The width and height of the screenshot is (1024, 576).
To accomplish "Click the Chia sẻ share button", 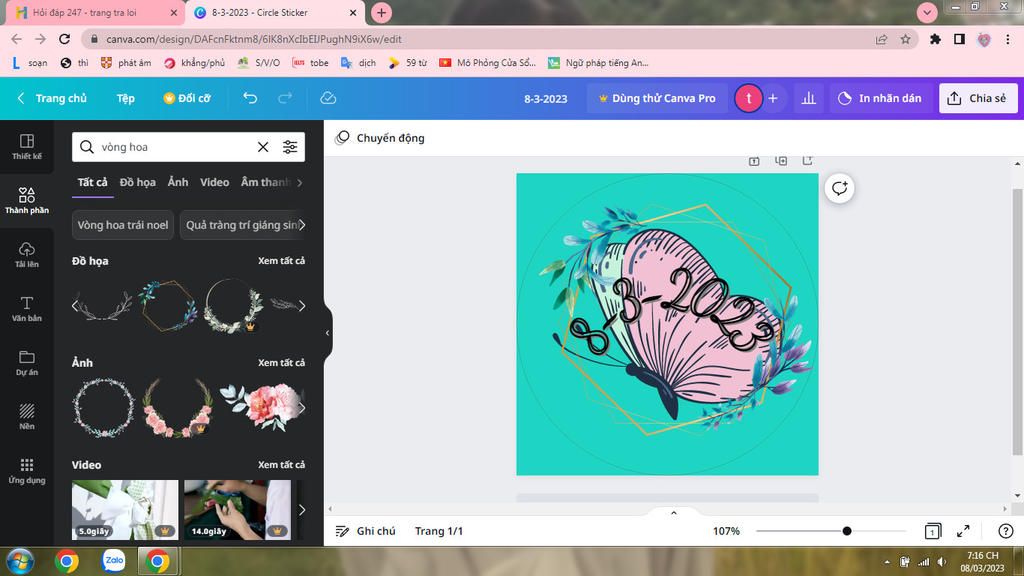I will (x=978, y=98).
